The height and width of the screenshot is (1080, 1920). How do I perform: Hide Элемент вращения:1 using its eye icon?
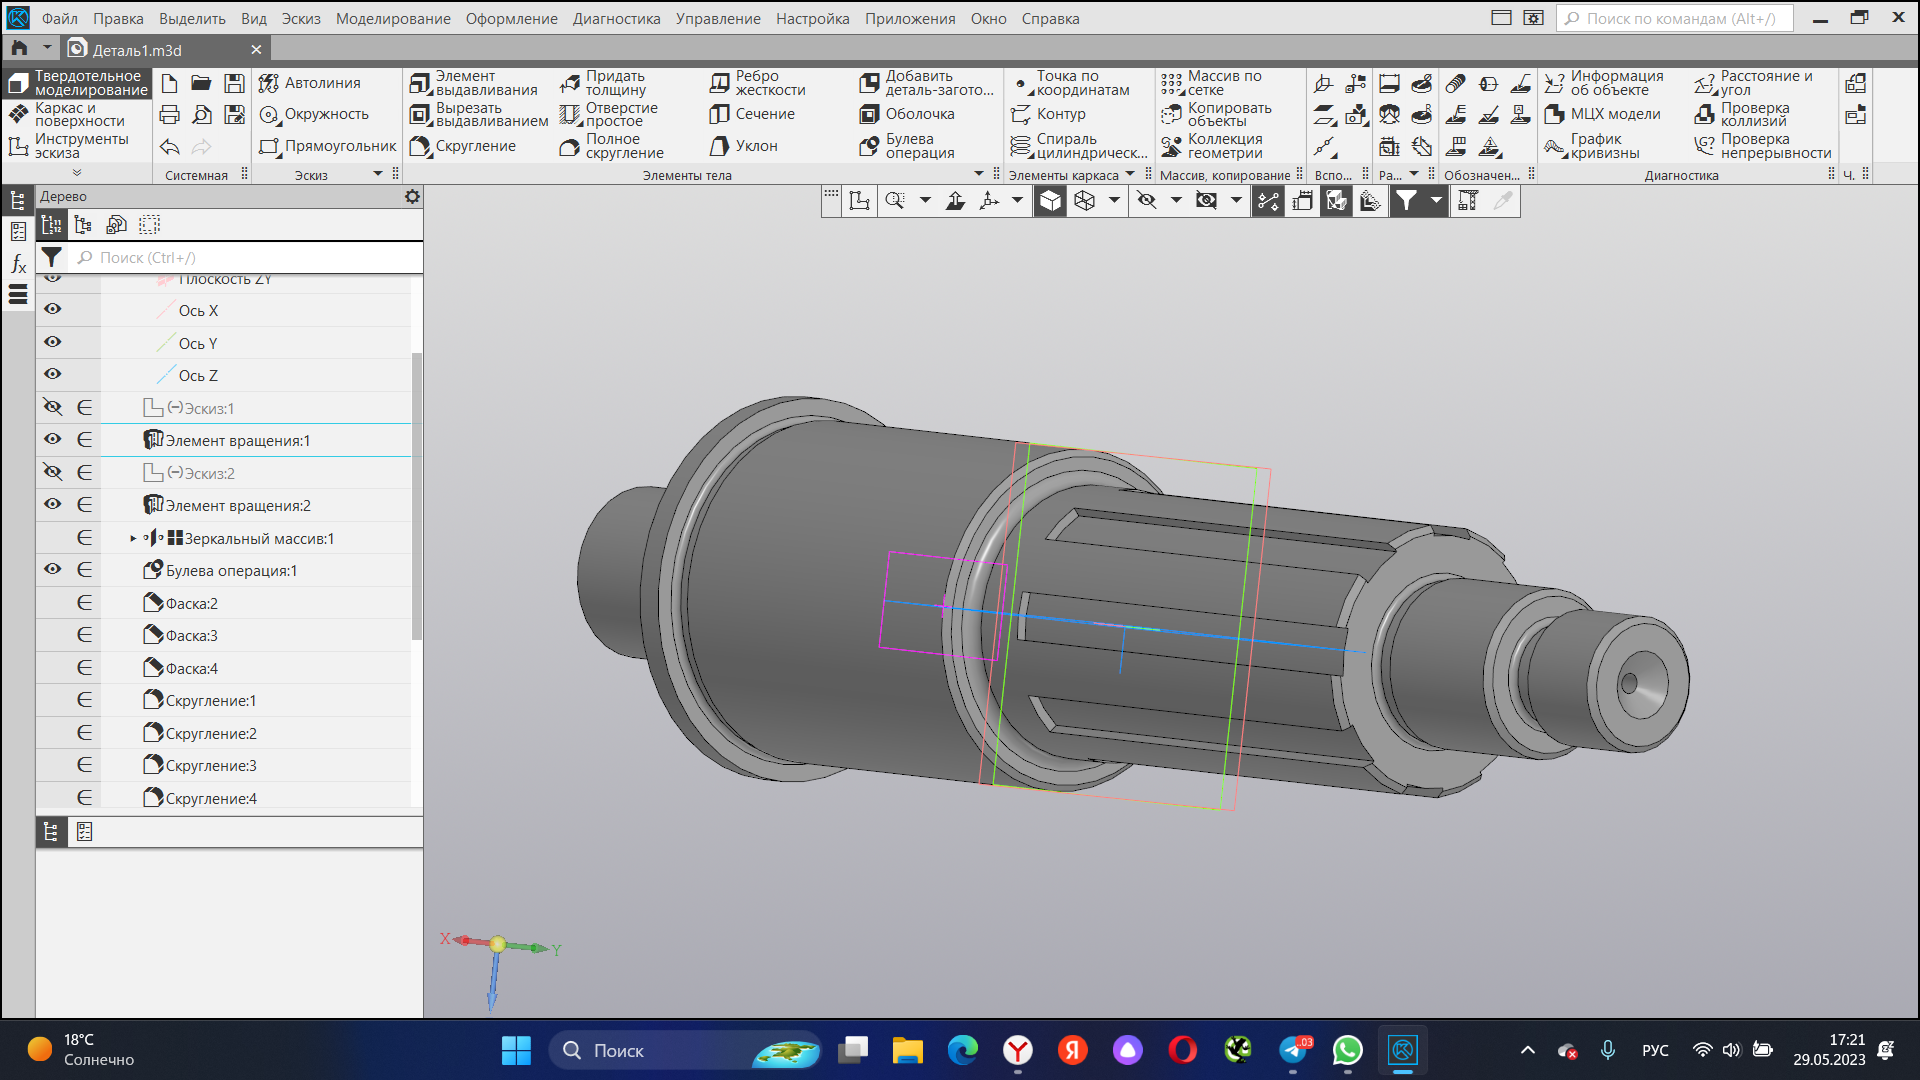(53, 439)
